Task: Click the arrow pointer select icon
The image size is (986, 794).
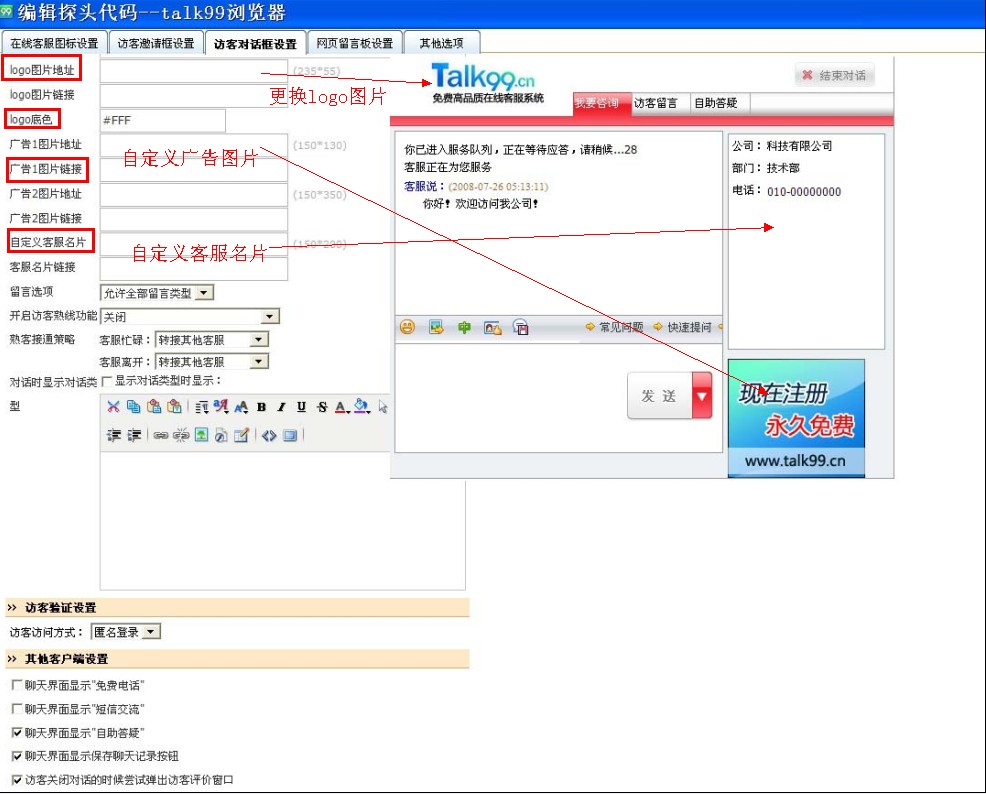Action: point(383,407)
